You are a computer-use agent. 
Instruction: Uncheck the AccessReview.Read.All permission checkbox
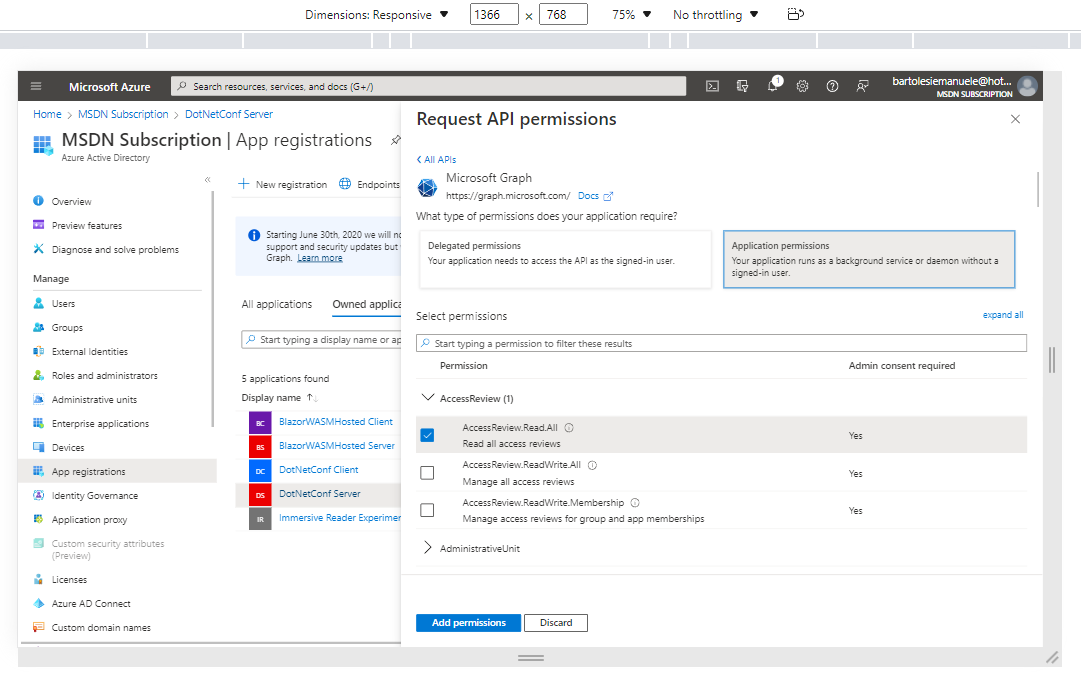tap(427, 435)
